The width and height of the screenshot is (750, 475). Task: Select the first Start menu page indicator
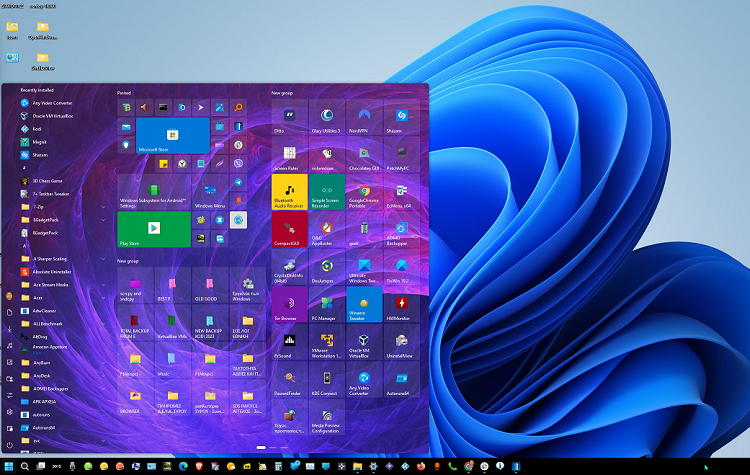tap(261, 447)
